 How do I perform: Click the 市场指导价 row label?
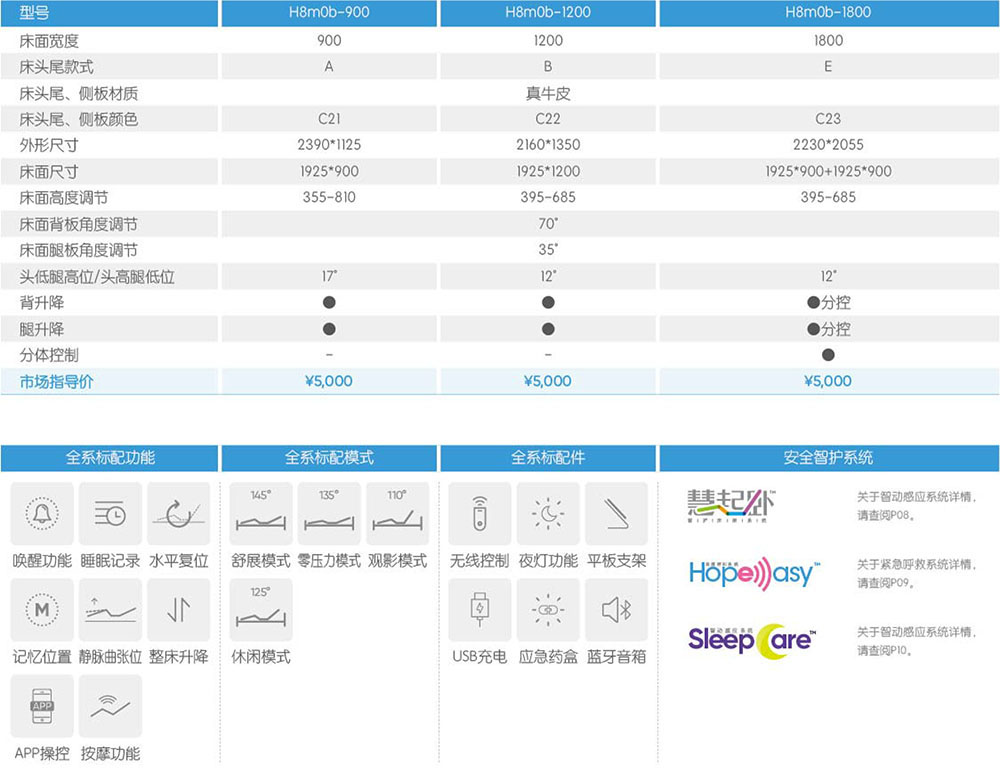(x=56, y=382)
